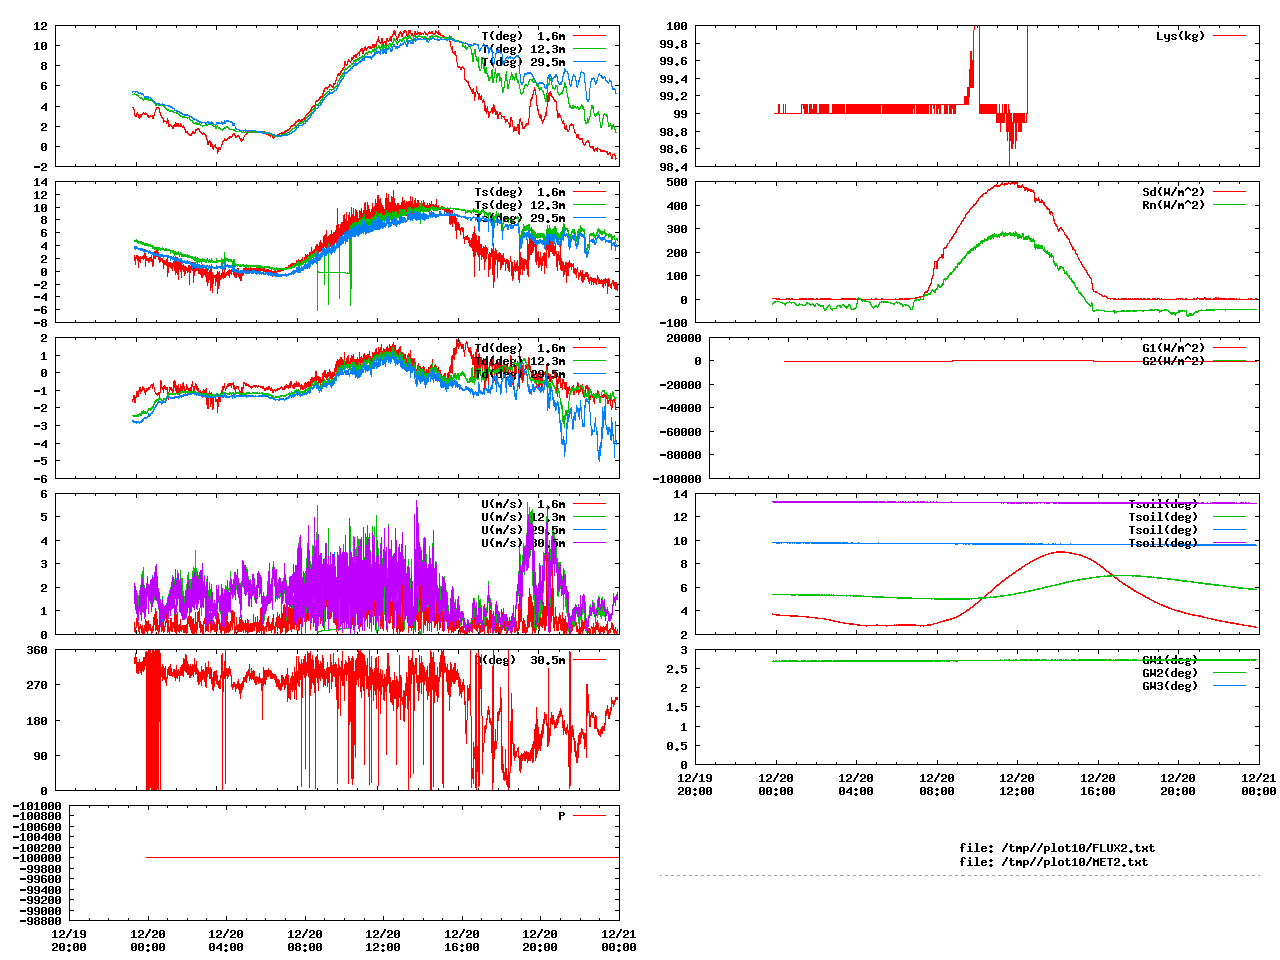The width and height of the screenshot is (1280, 960).
Task: Click the '12/21 00:00' label under pressure plot
Action: point(619,940)
